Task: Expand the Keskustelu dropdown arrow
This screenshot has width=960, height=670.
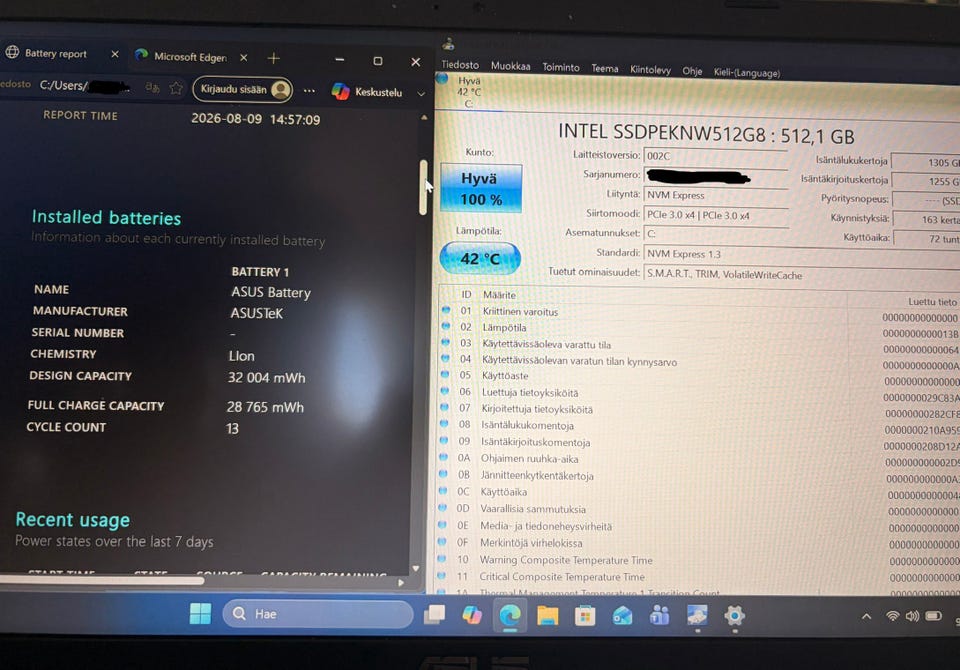Action: [x=421, y=94]
